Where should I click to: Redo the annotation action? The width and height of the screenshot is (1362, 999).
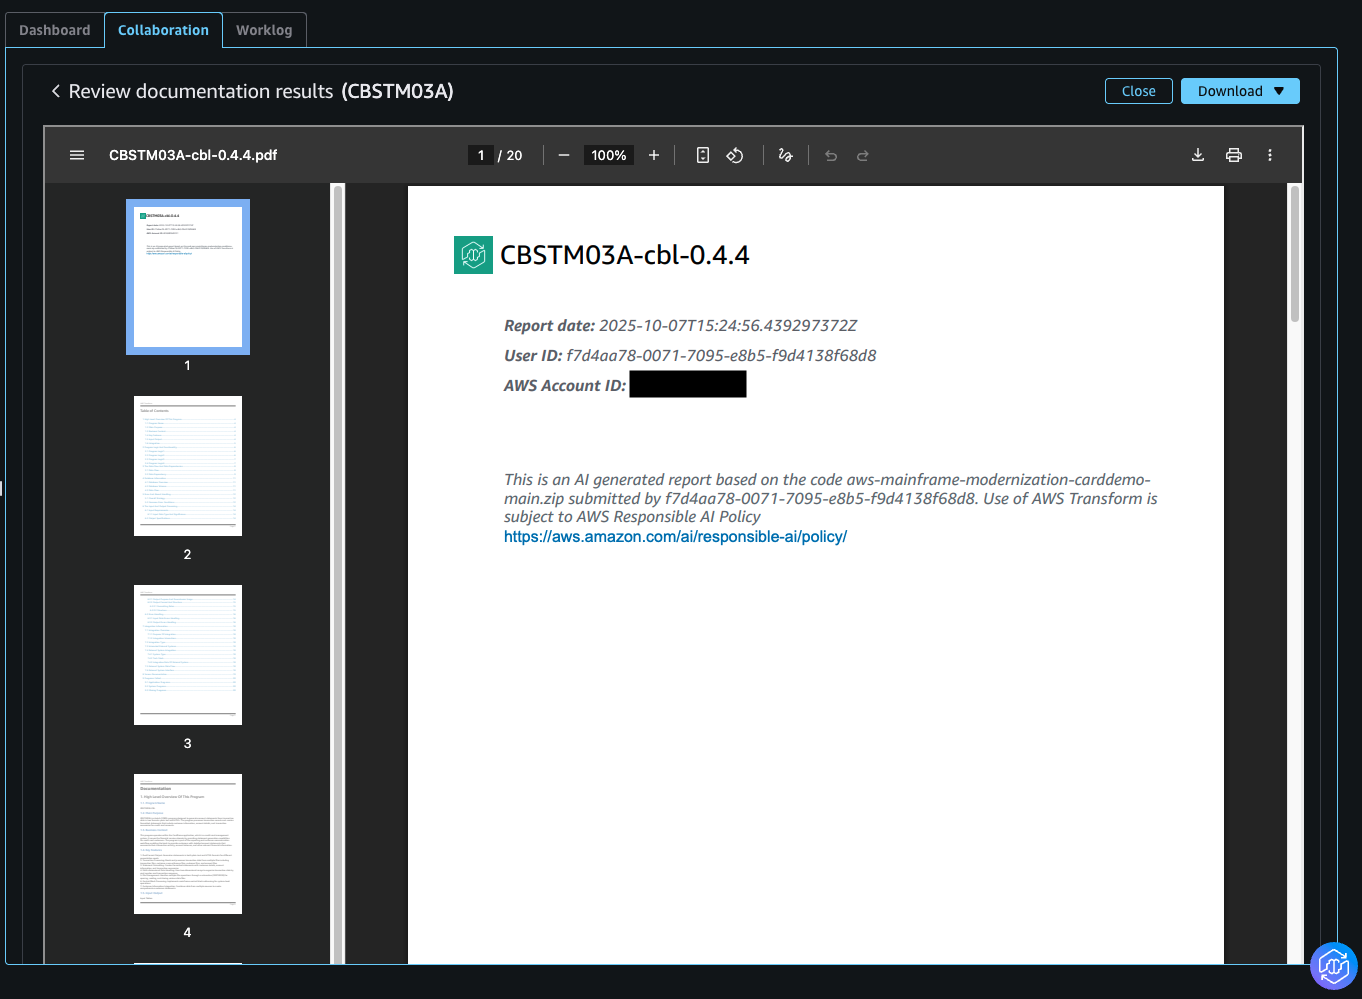click(863, 155)
